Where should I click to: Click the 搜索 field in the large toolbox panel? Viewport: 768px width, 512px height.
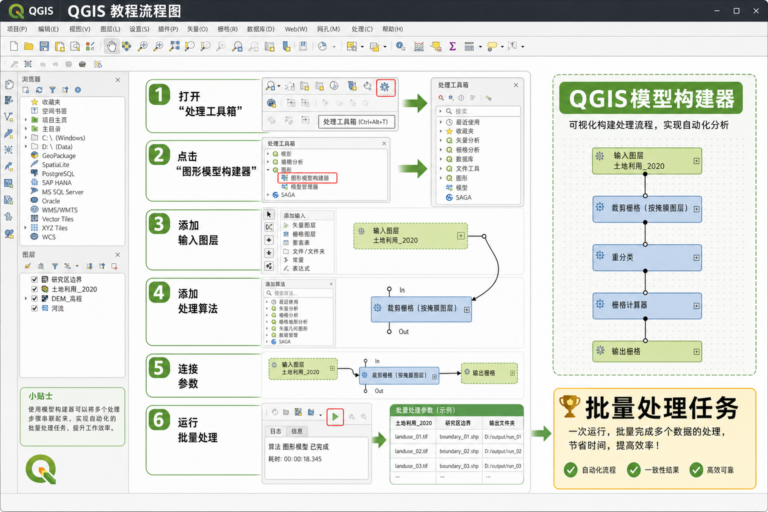click(479, 111)
